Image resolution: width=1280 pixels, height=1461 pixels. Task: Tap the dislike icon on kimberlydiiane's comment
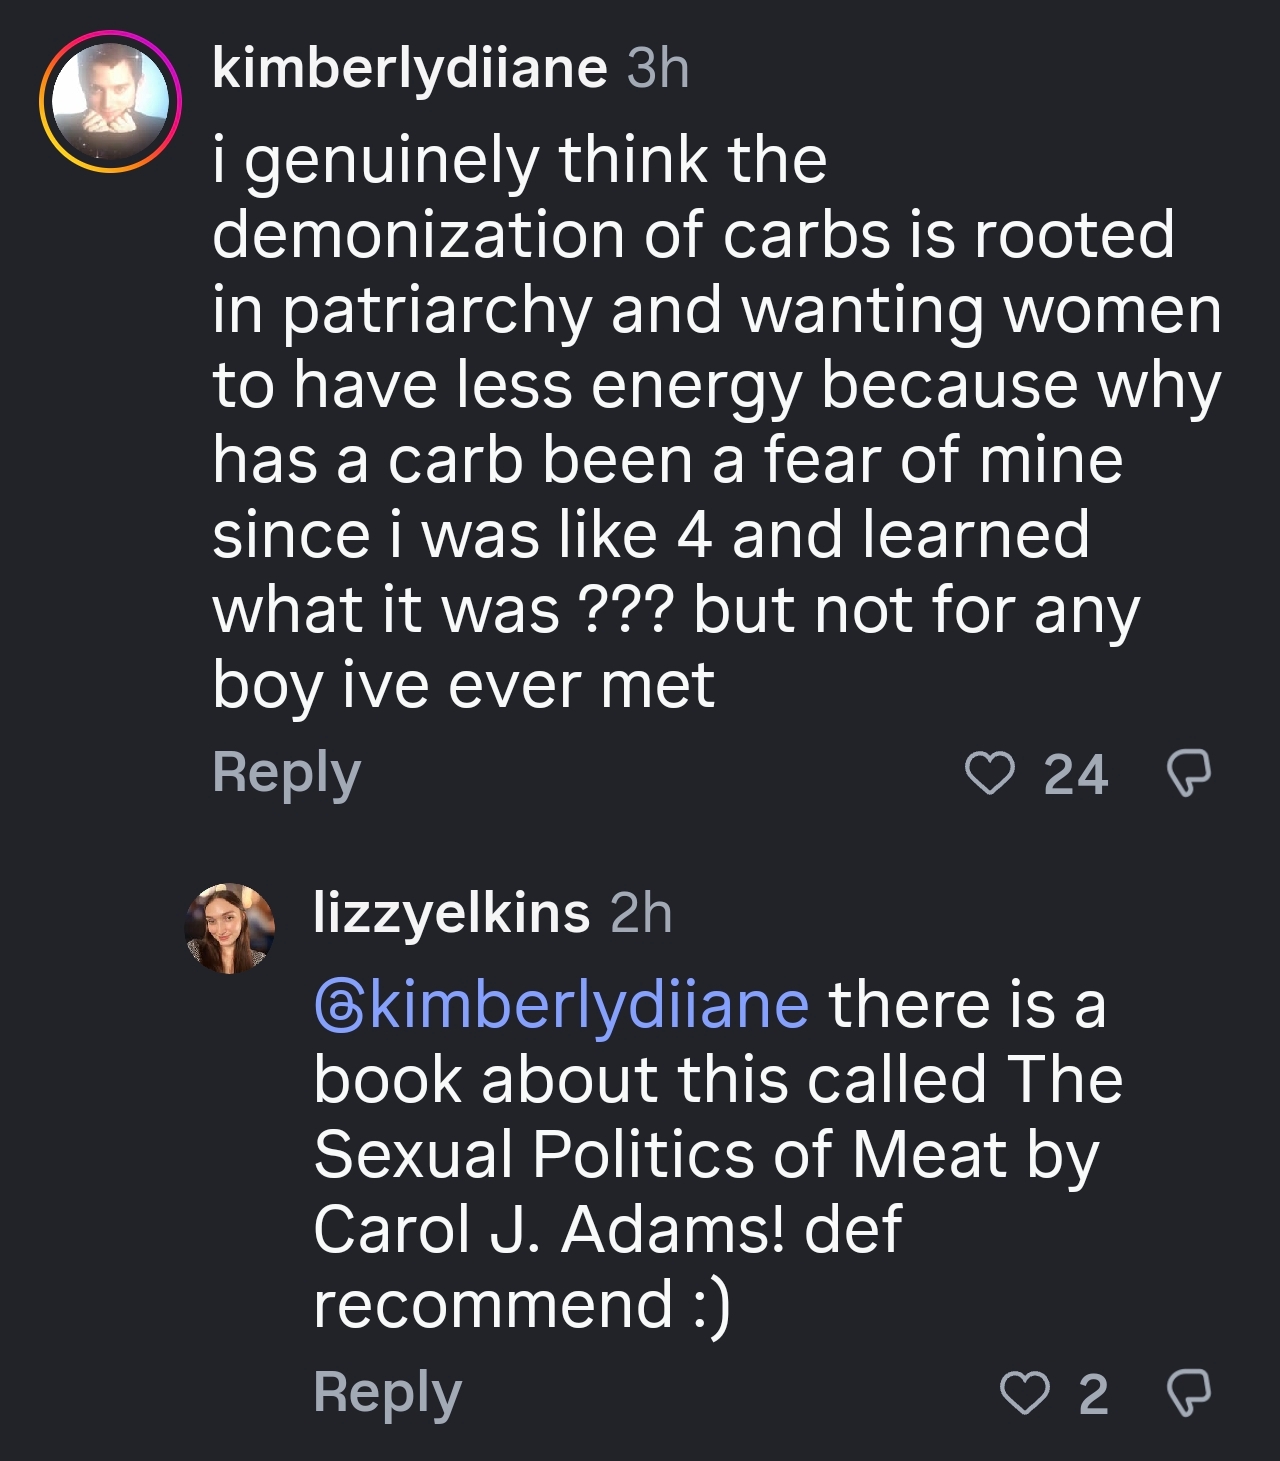(x=1190, y=773)
